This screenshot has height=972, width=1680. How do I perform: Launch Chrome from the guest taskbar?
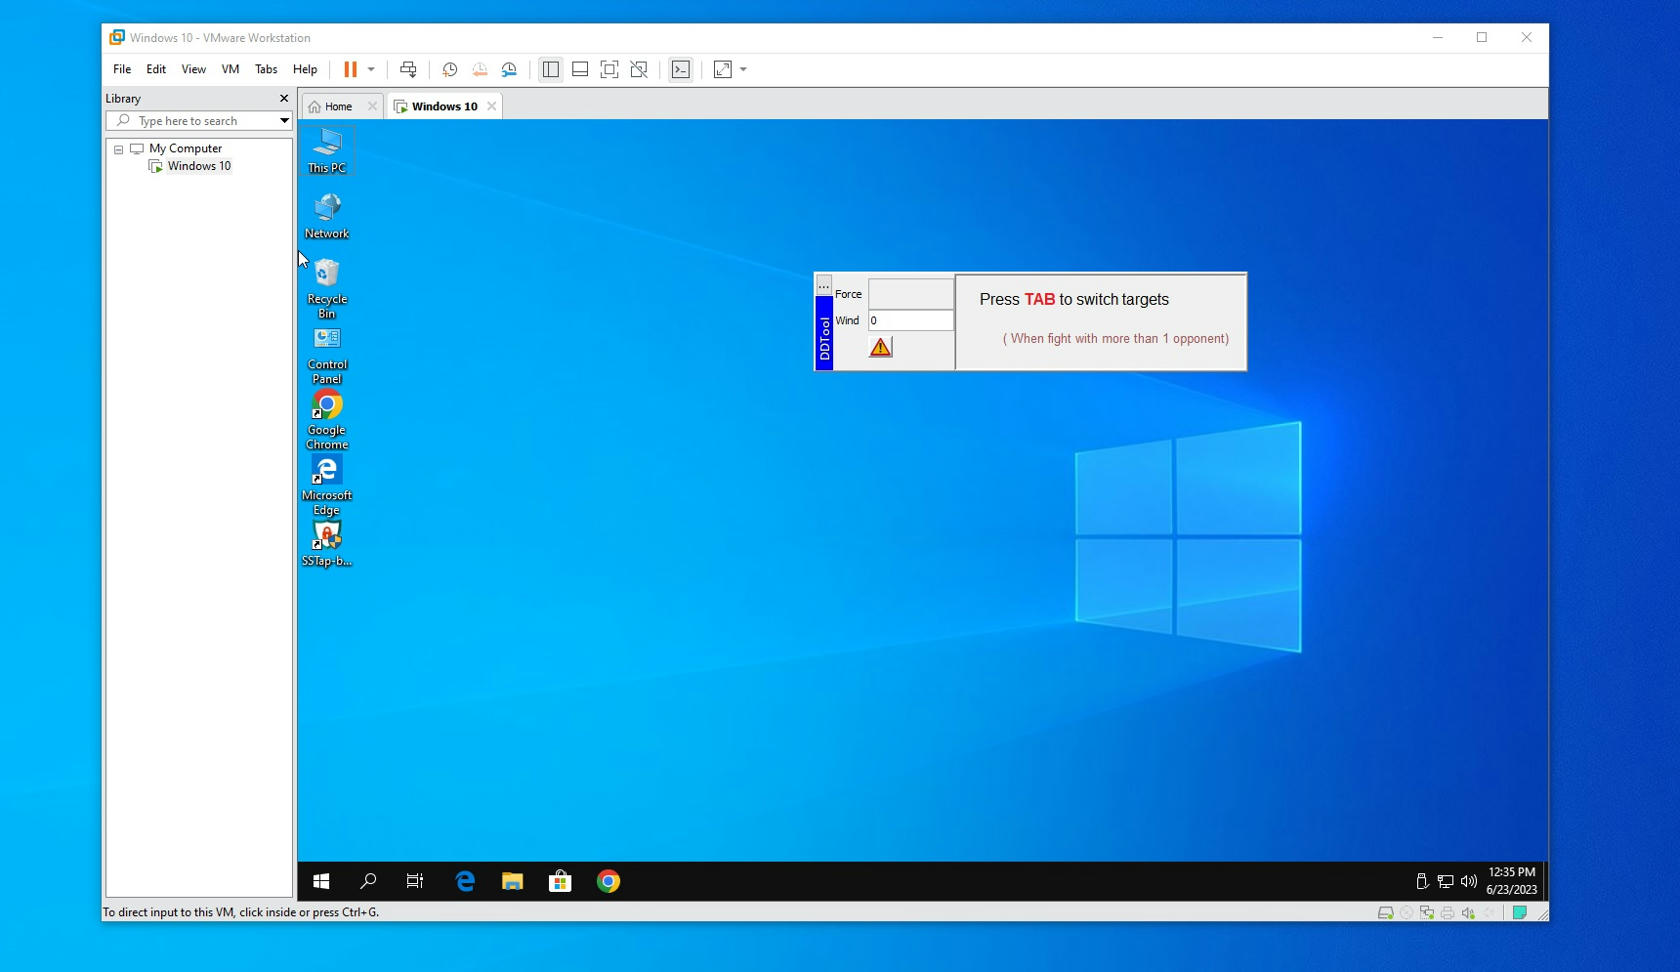609,881
